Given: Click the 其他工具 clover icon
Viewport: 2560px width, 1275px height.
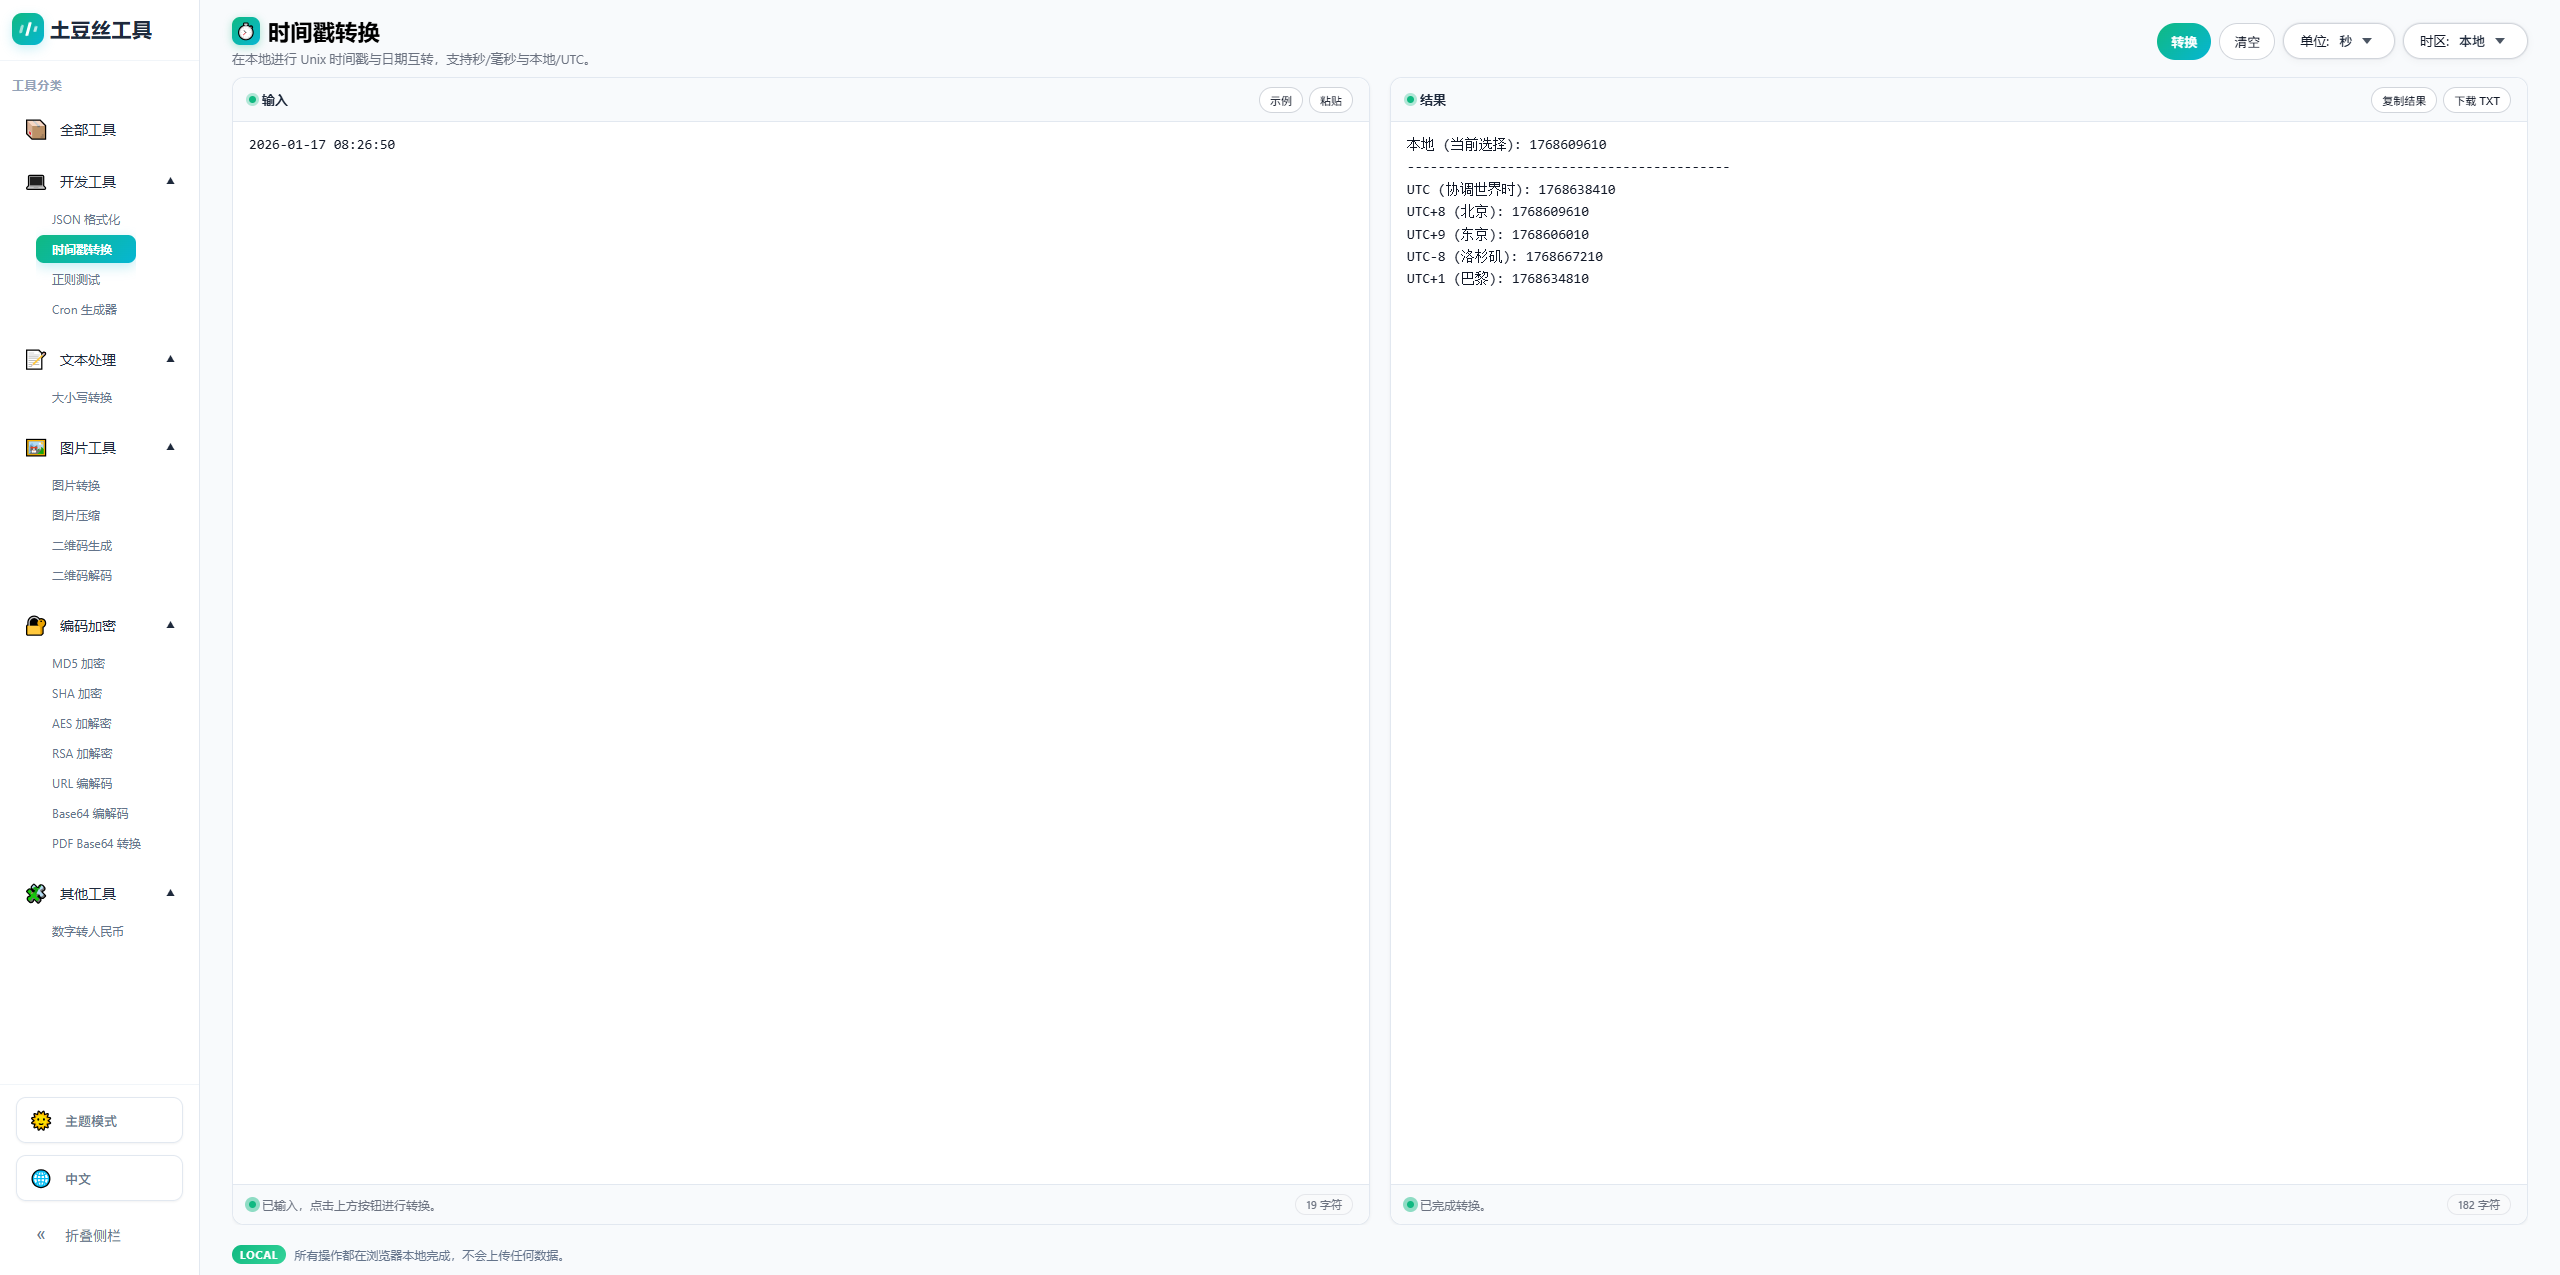Looking at the screenshot, I should click(x=36, y=894).
